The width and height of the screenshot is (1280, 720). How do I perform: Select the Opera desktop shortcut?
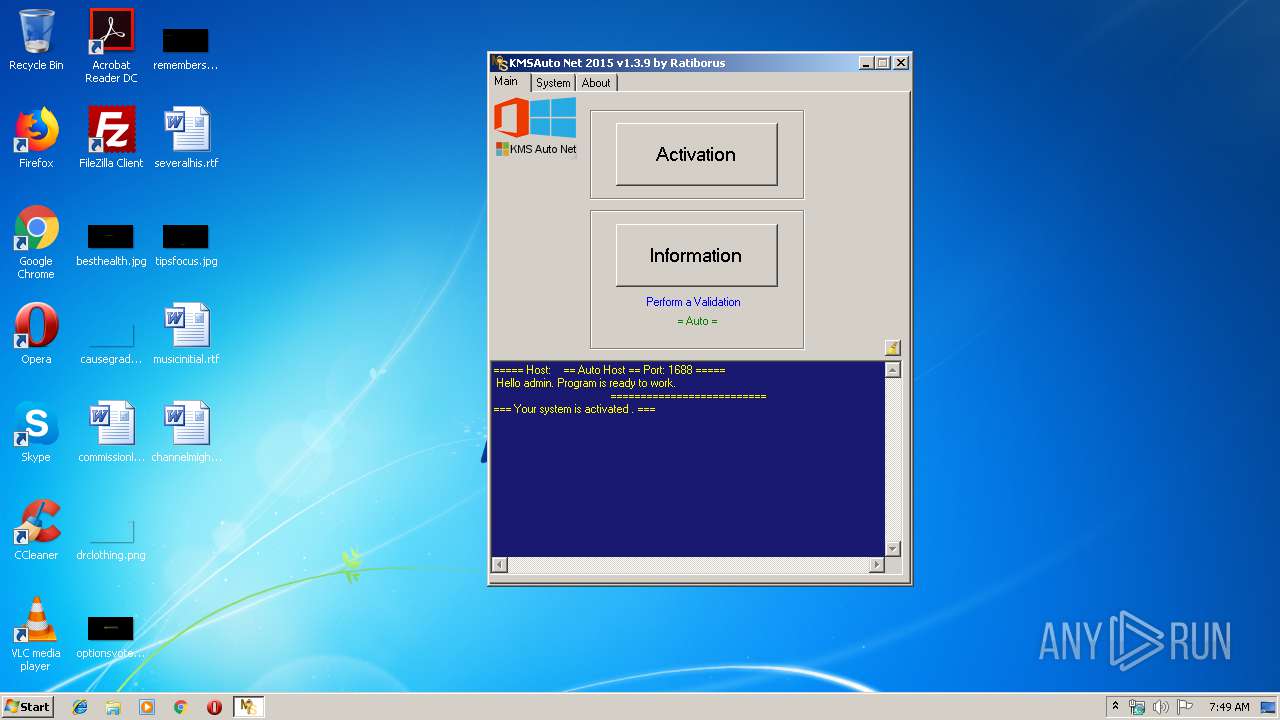(36, 334)
